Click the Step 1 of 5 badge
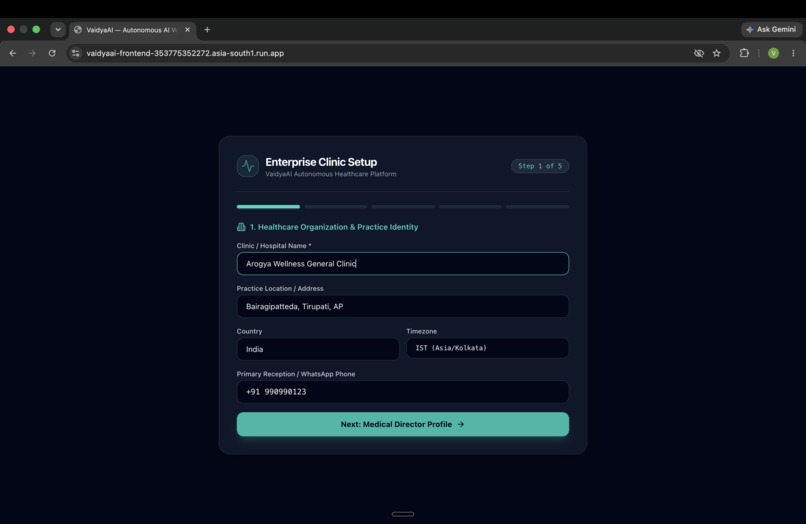The image size is (806, 524). coord(540,166)
